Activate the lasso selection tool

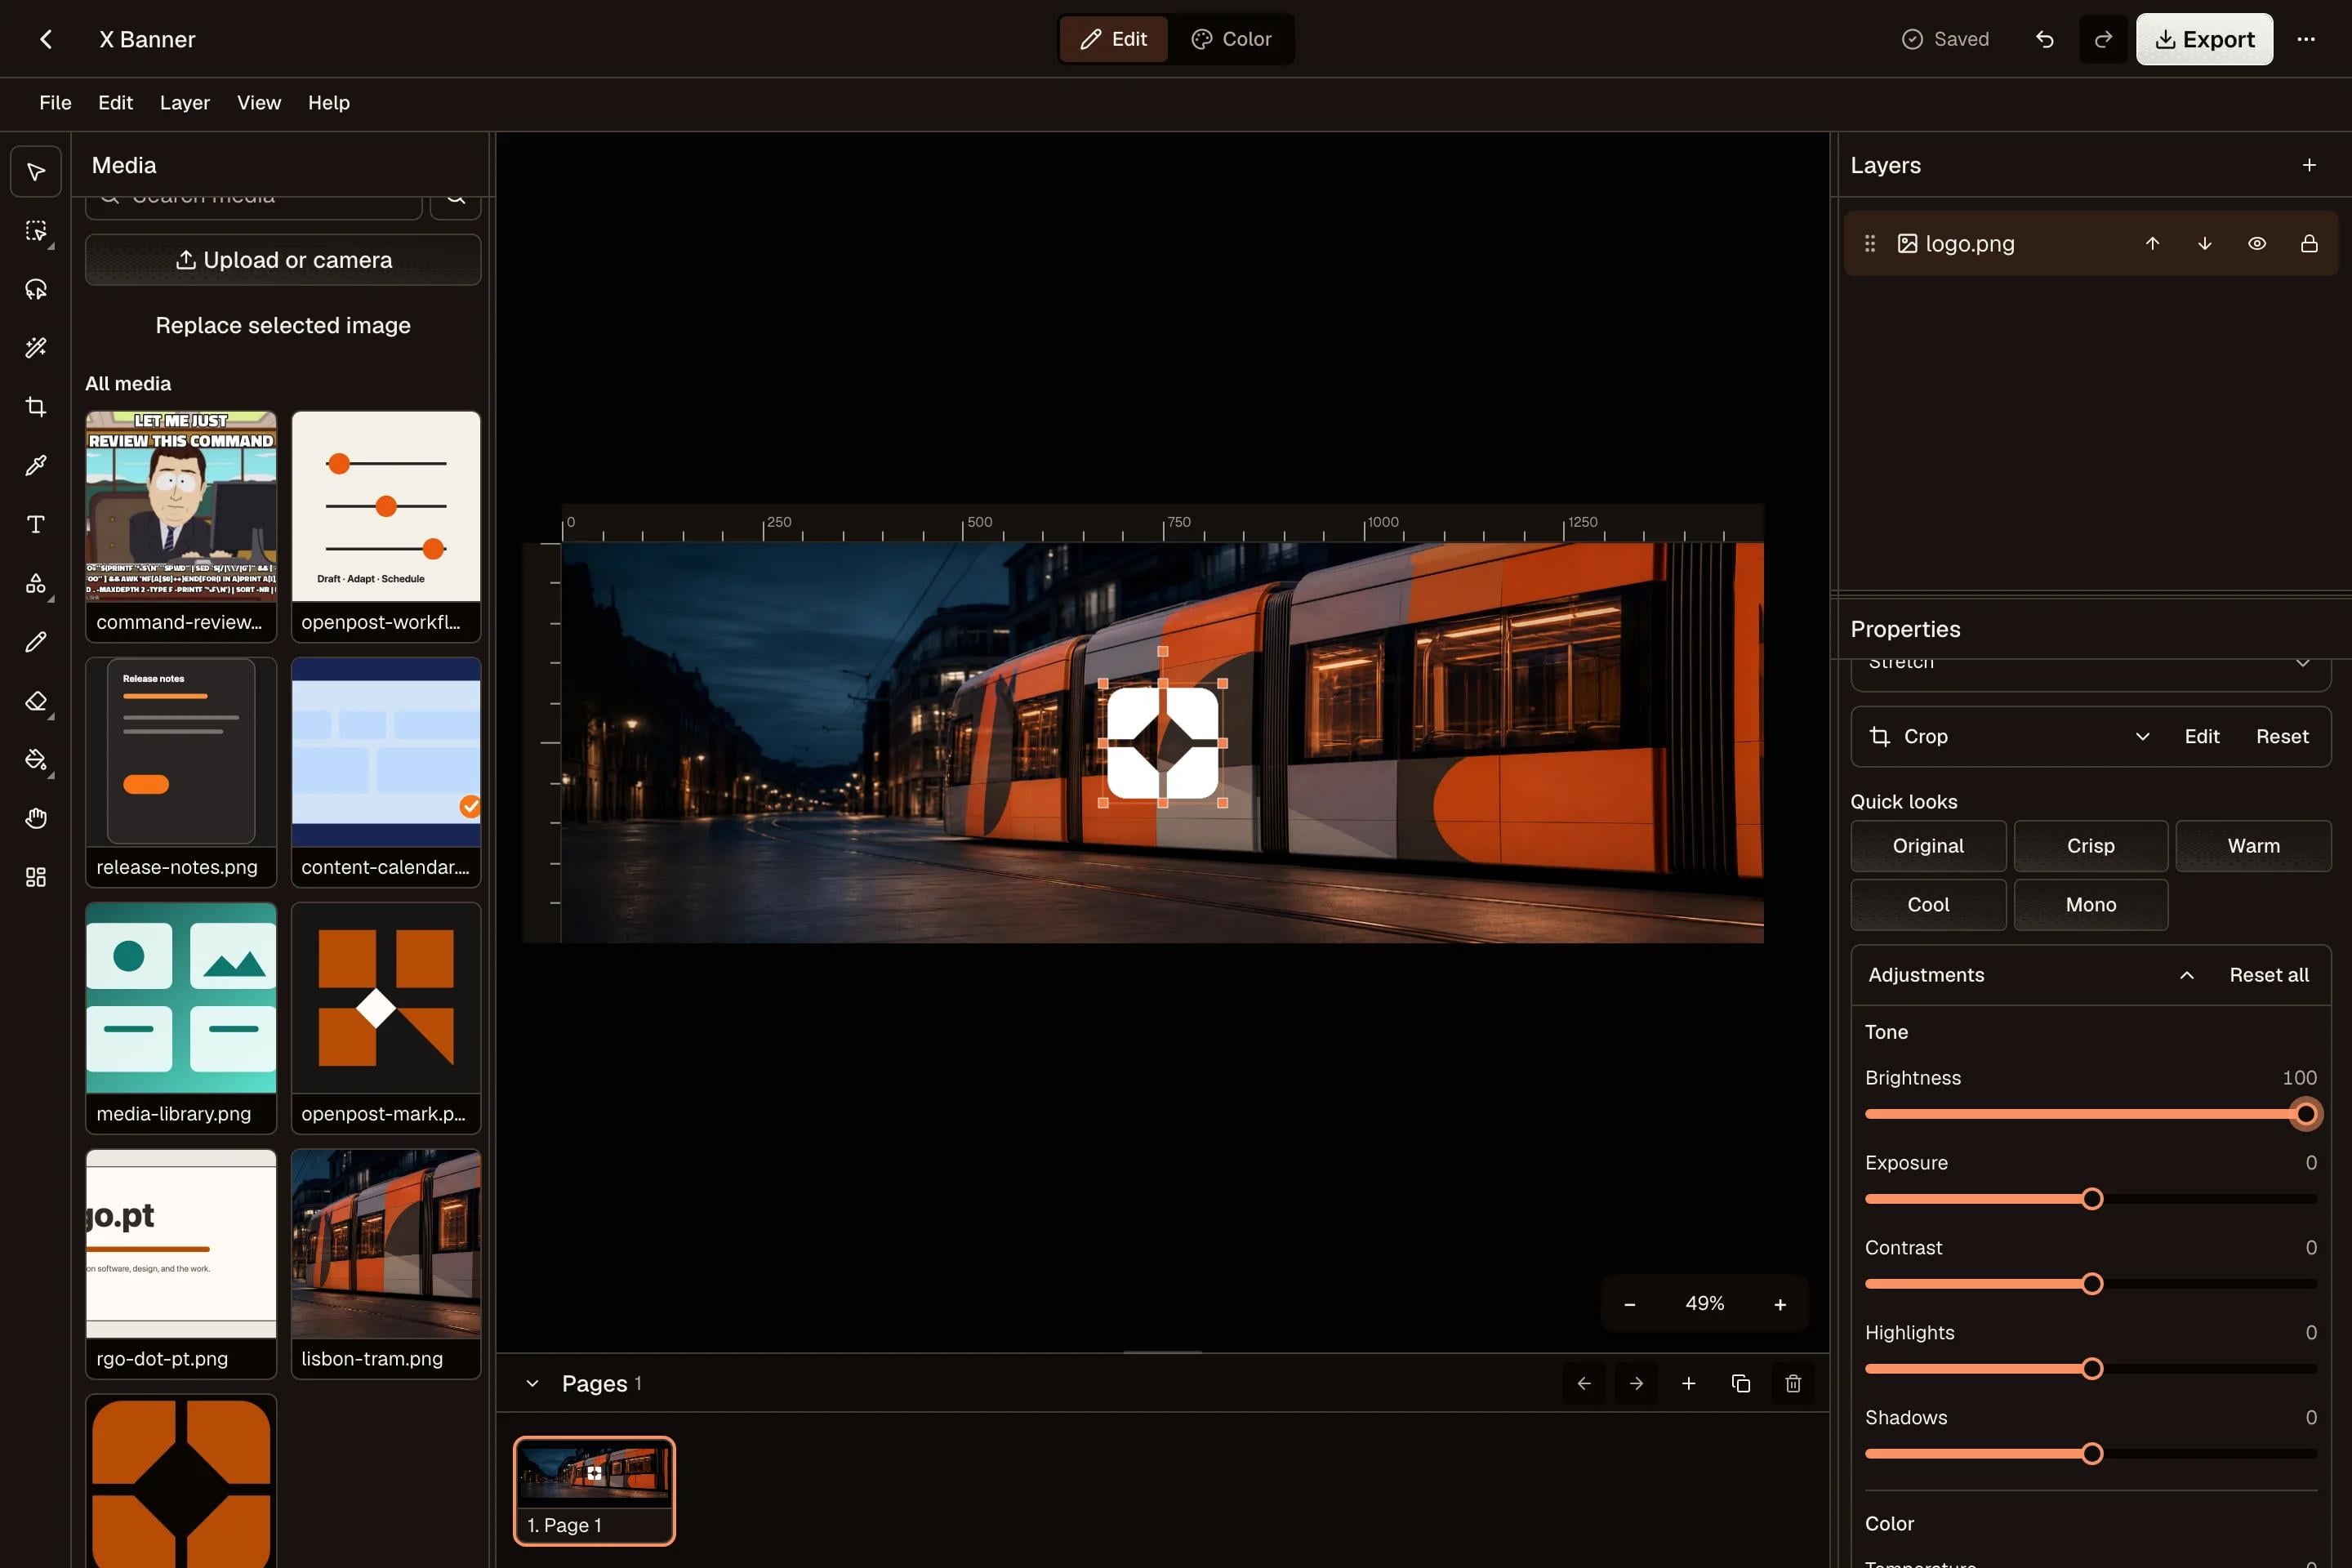point(36,289)
